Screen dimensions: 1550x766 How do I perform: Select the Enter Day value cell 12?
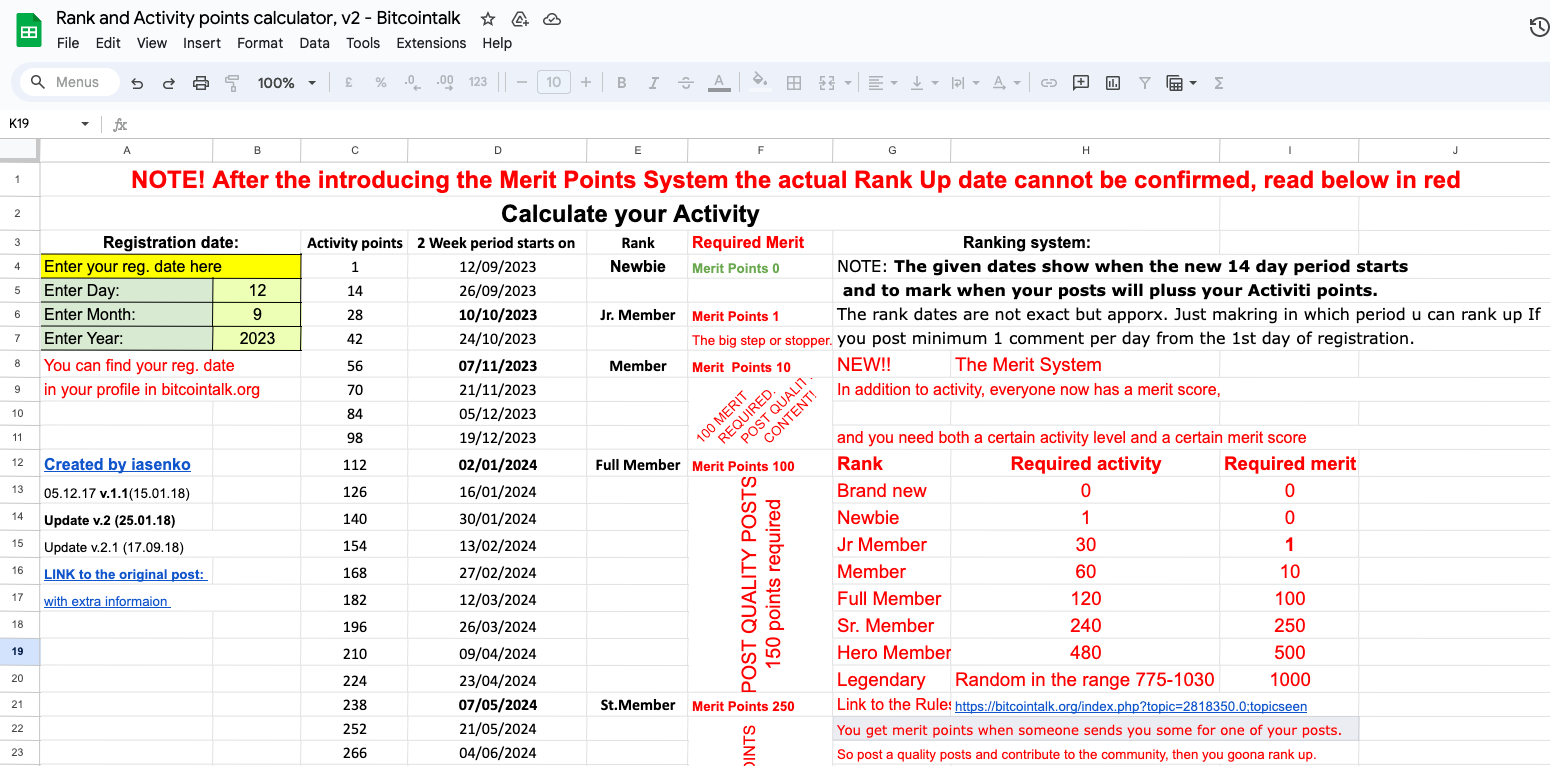[257, 290]
